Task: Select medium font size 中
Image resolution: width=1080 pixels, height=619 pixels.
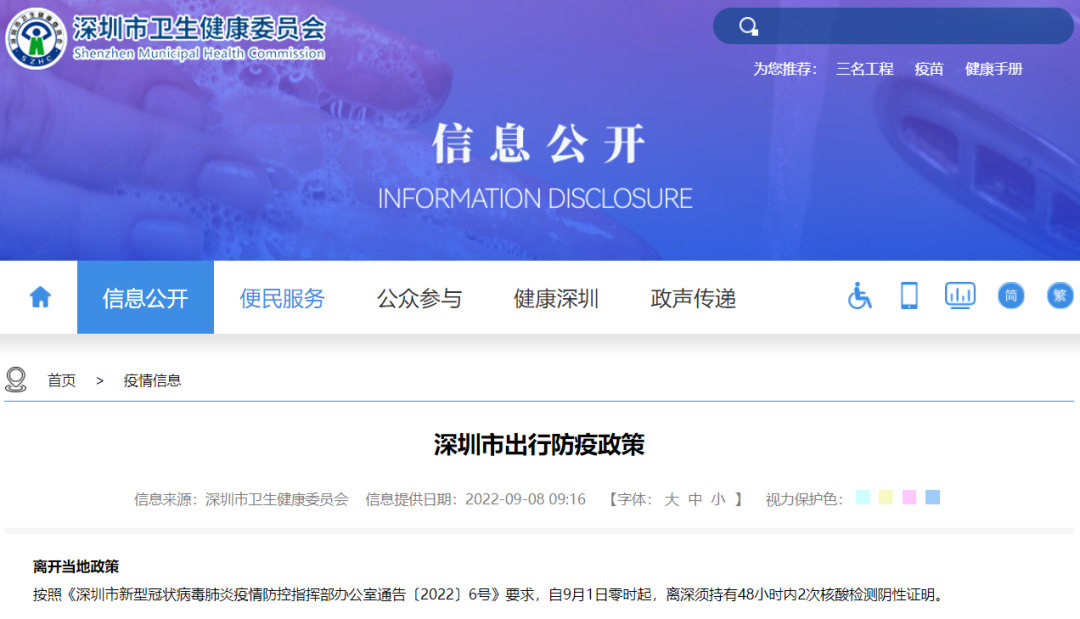Action: 695,499
